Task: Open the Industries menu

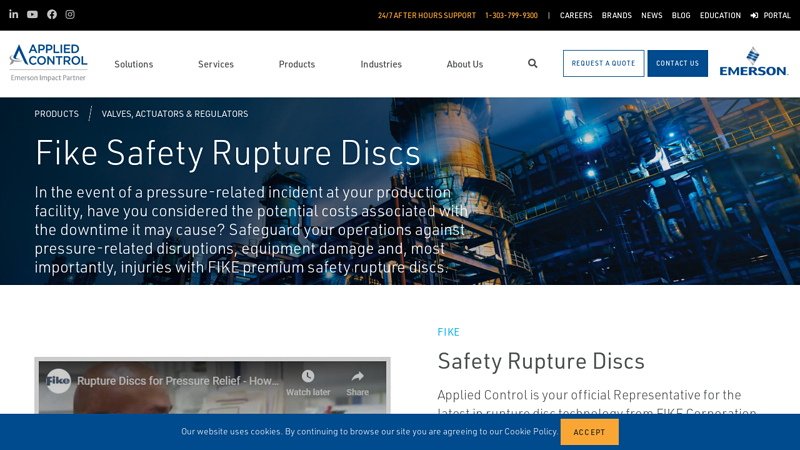Action: (x=381, y=64)
